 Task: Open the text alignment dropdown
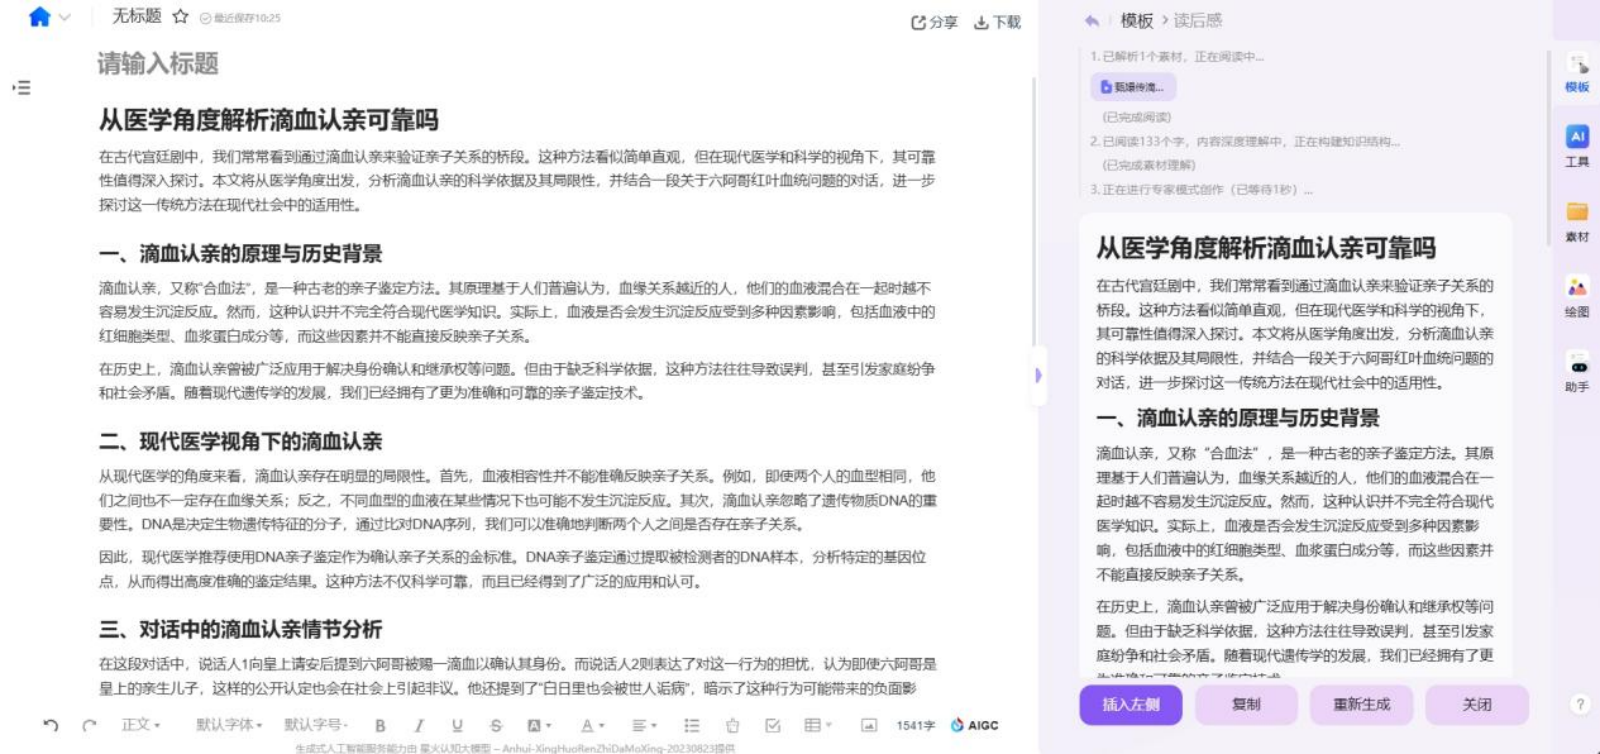click(644, 726)
